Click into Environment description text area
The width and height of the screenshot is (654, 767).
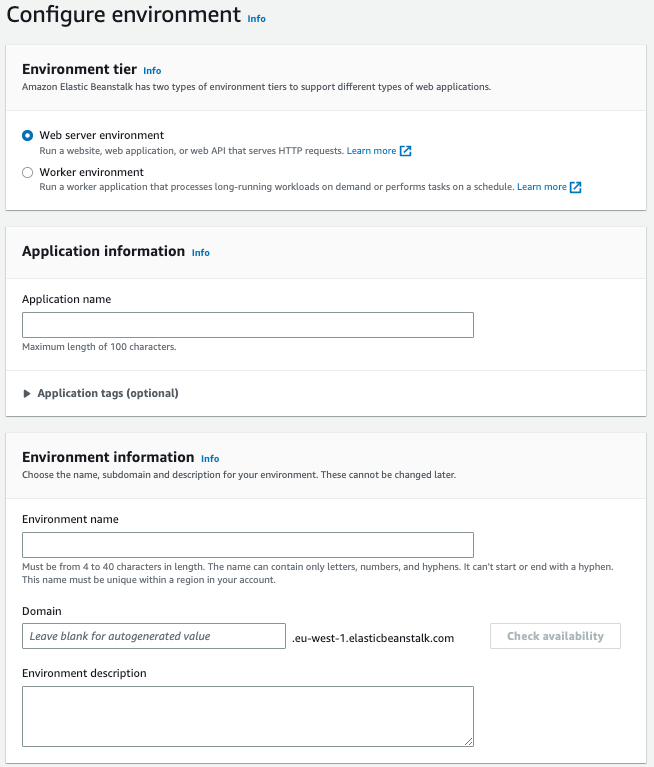pos(247,715)
